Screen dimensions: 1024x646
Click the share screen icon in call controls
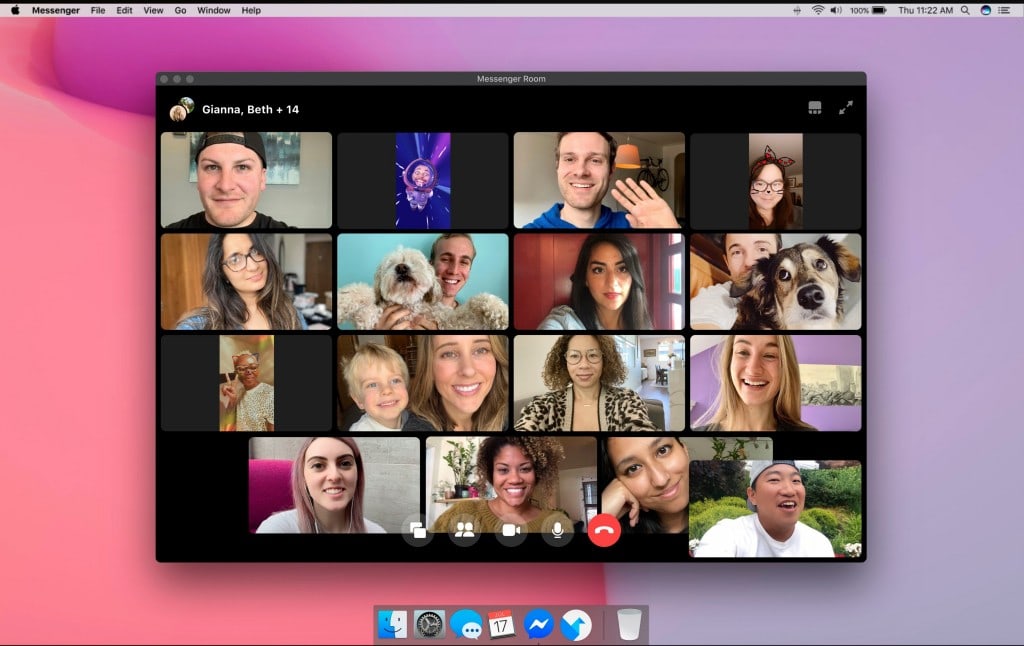(418, 530)
